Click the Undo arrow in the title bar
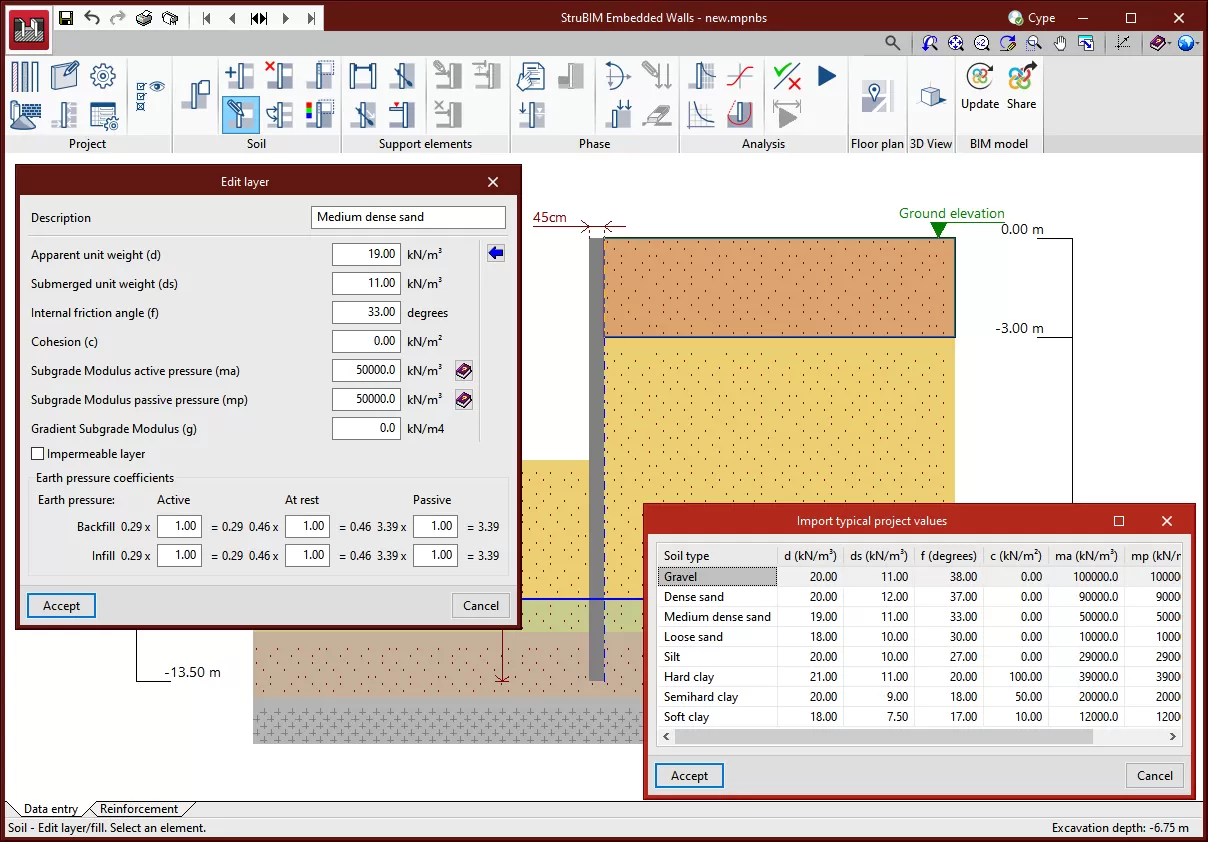 tap(92, 18)
